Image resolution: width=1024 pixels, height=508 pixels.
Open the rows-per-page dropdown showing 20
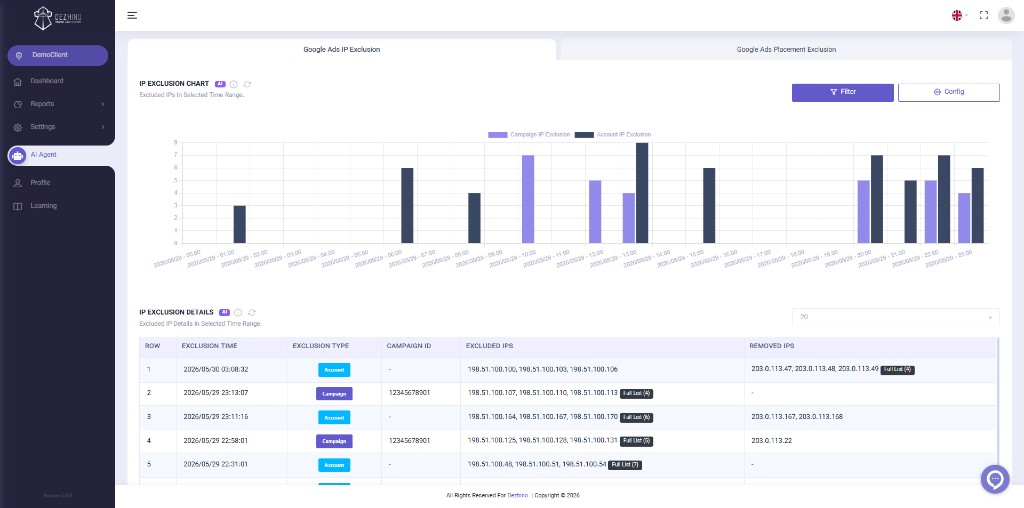(895, 317)
